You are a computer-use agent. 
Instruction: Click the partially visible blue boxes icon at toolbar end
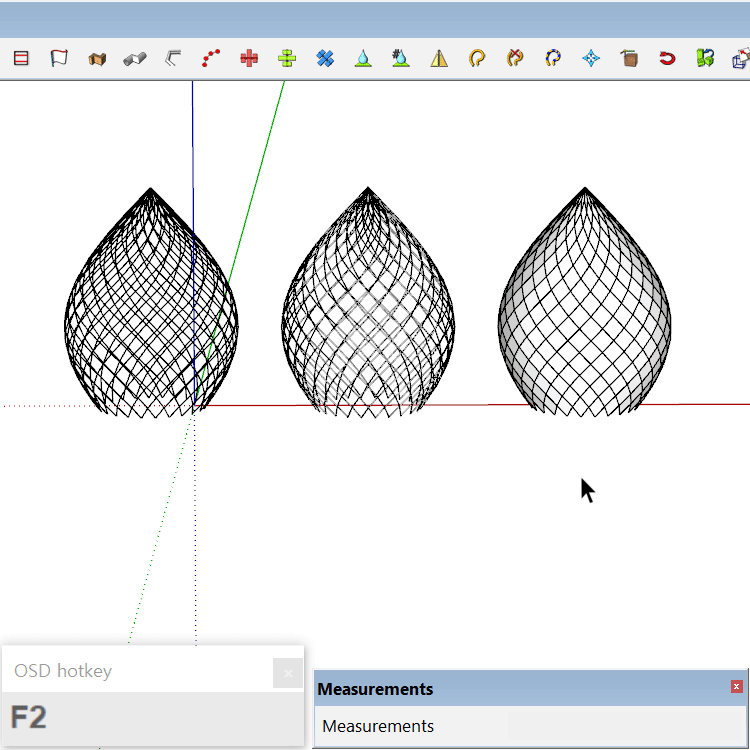coord(741,59)
